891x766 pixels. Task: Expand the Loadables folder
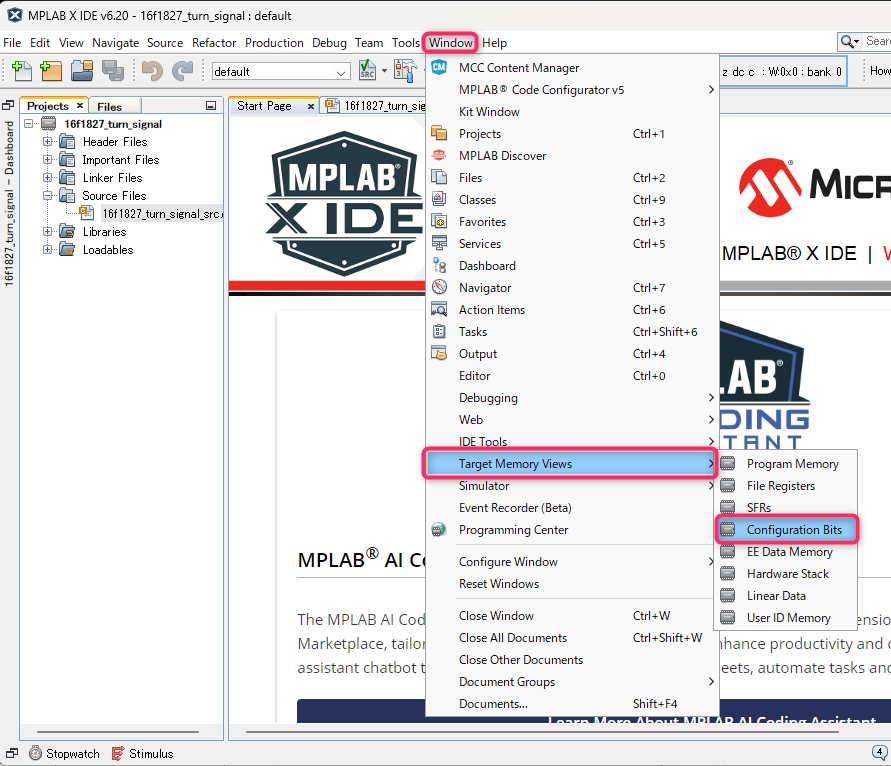tap(48, 249)
